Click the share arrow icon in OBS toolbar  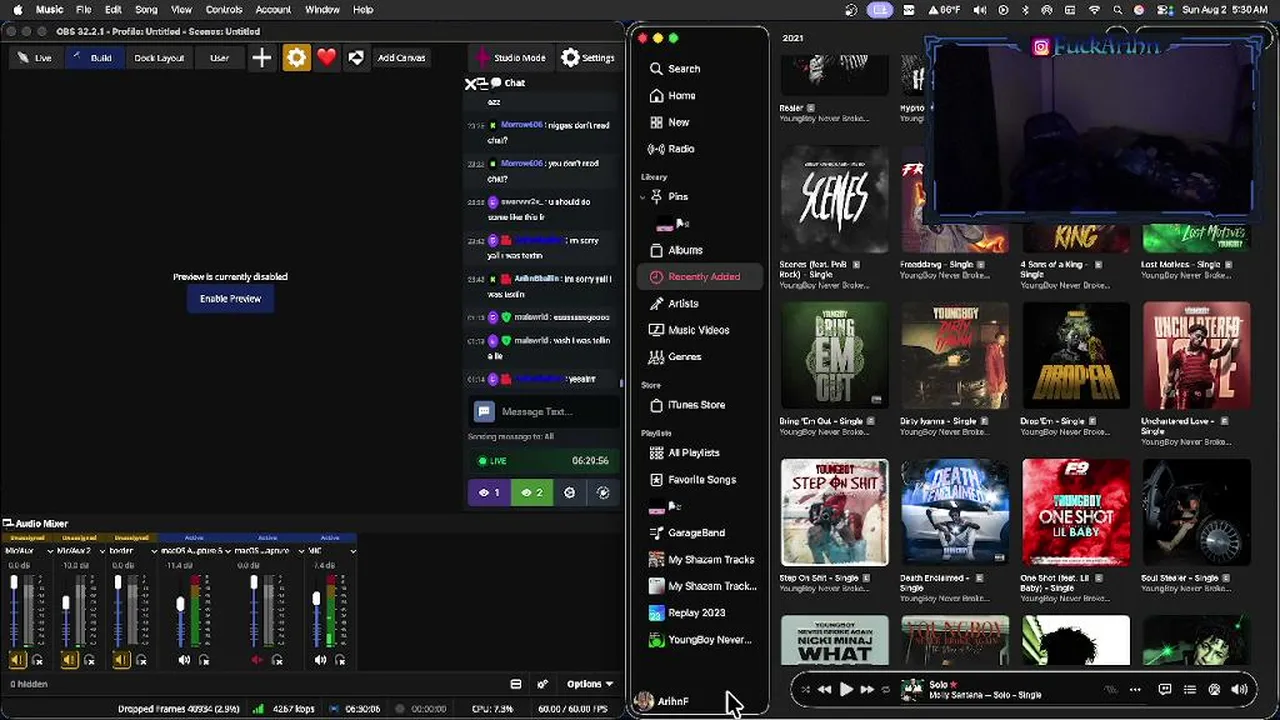tap(356, 58)
